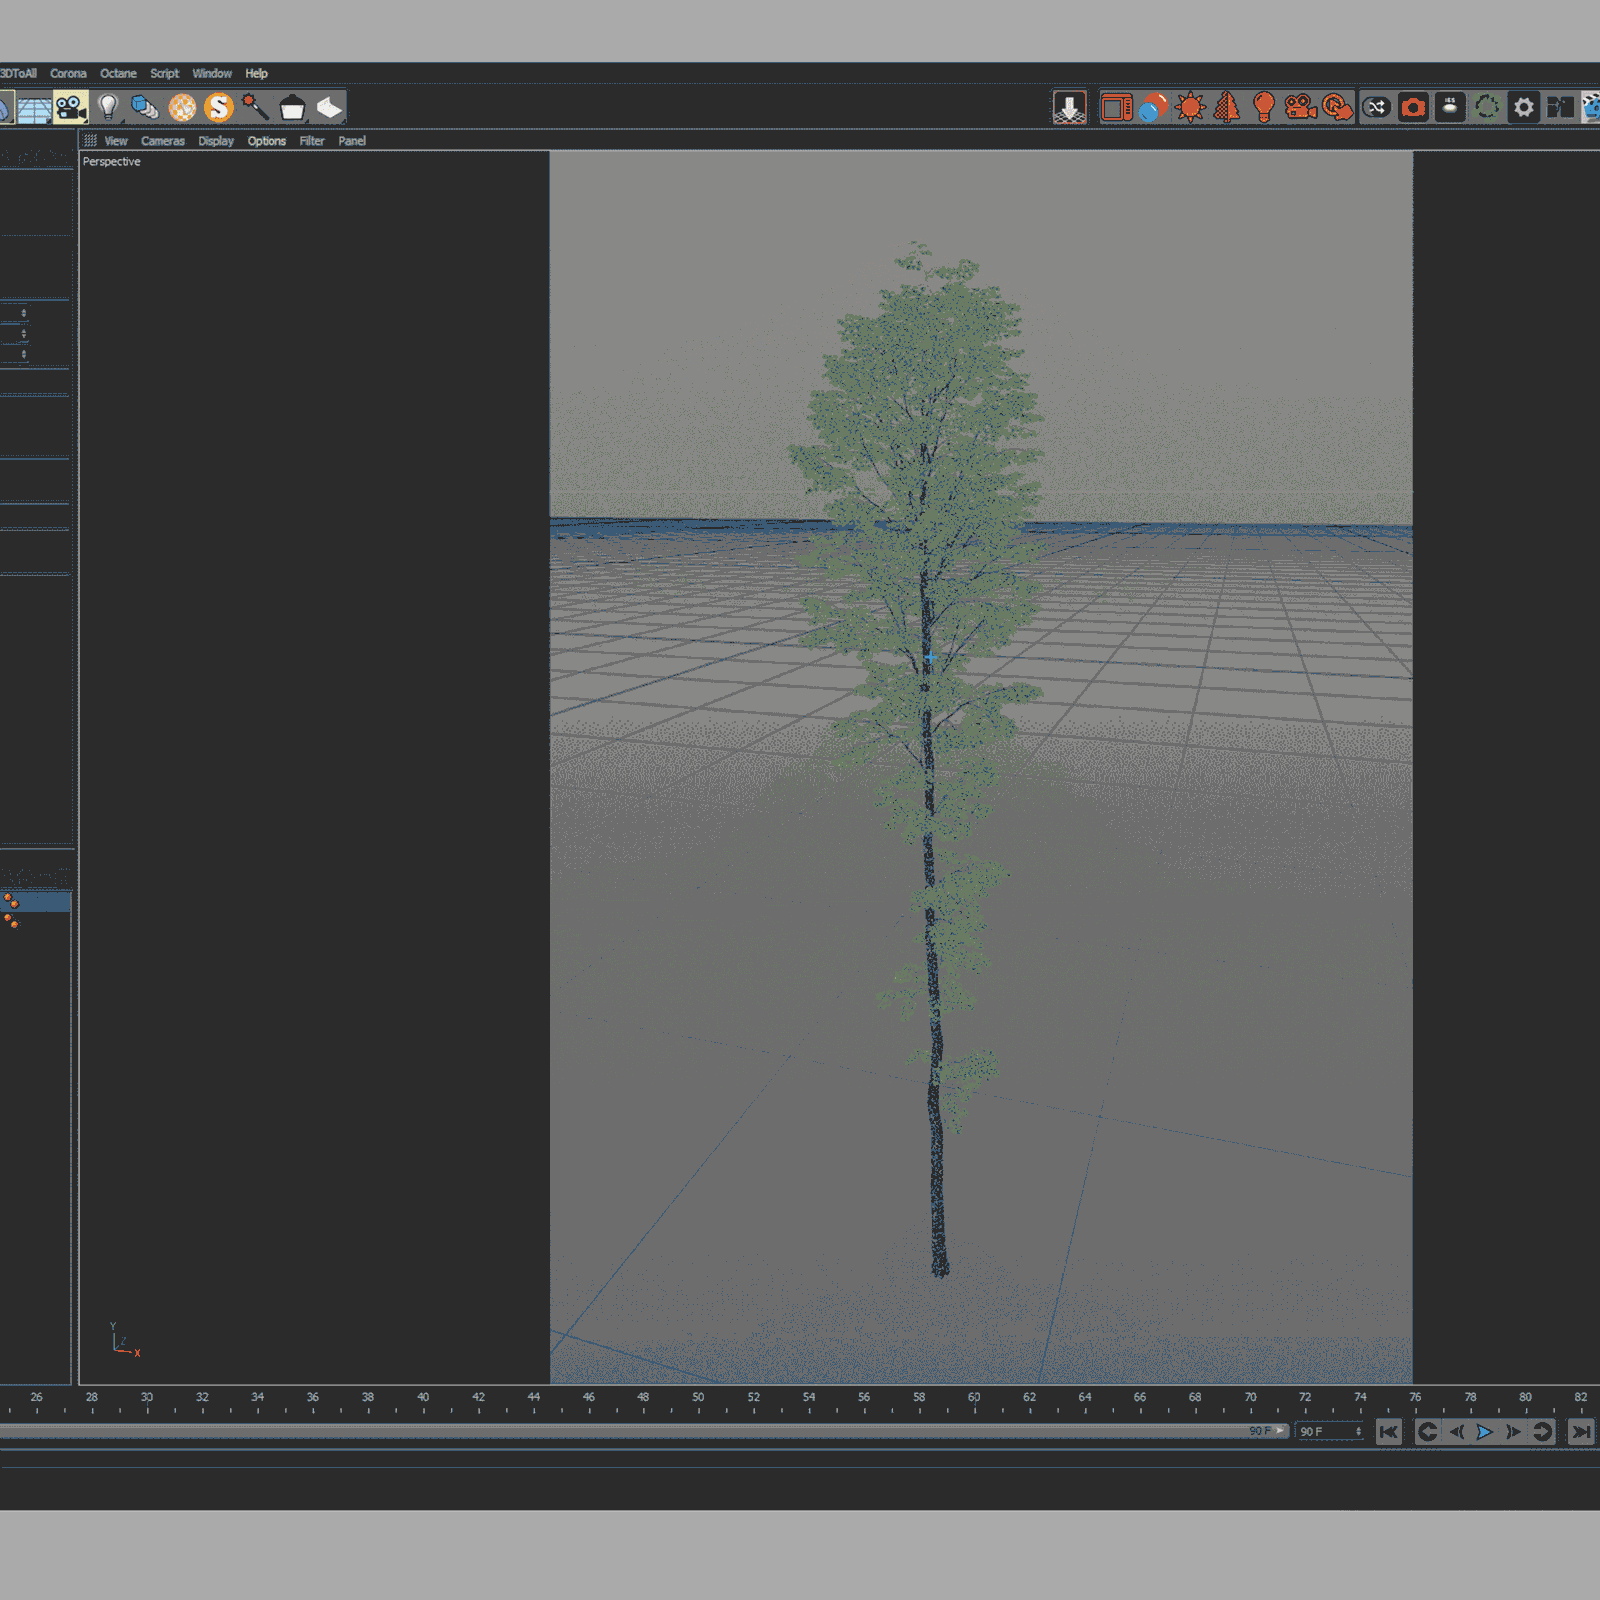Viewport: 1600px width, 1600px height.
Task: Open the Corona menu
Action: coord(68,73)
